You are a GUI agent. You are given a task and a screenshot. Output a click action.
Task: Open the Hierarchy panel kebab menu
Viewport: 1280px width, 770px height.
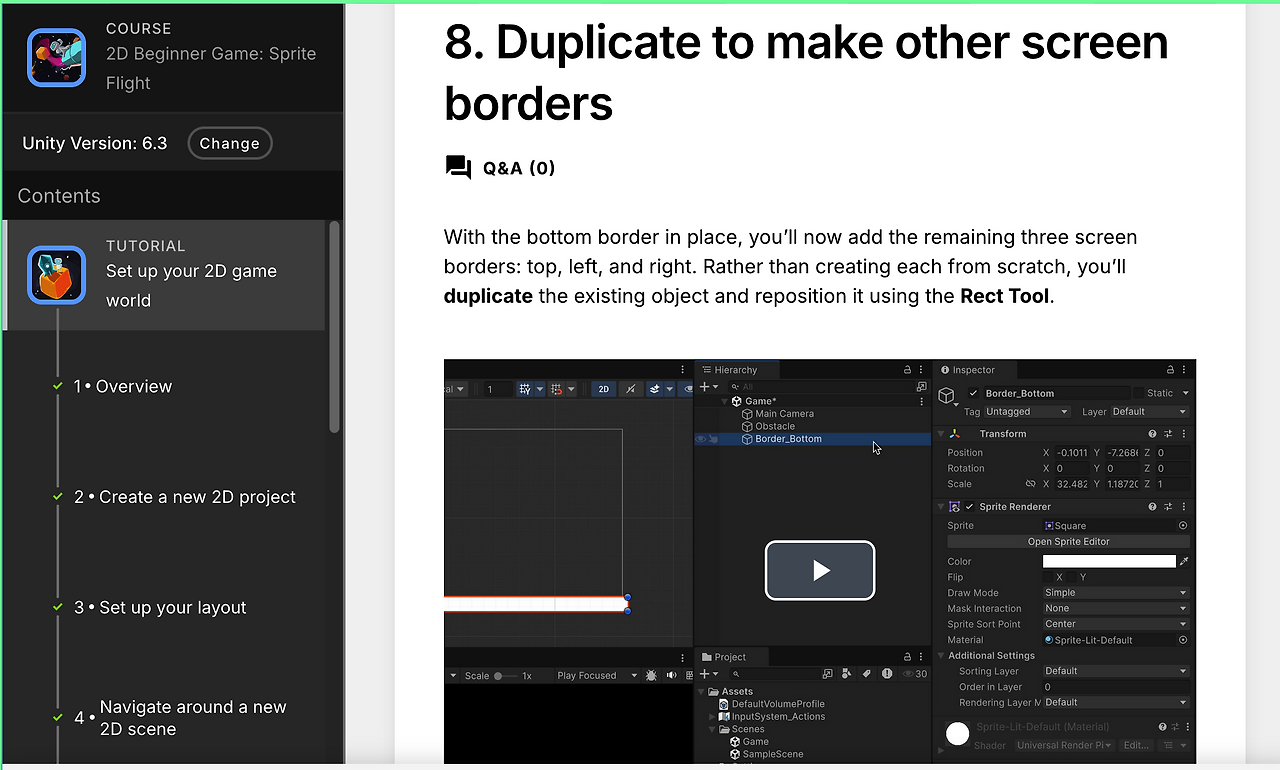click(922, 370)
